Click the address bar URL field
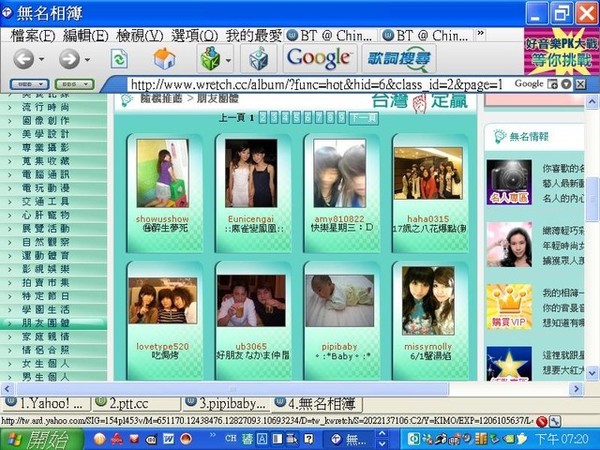Viewport: 600px width, 450px height. [317, 84]
